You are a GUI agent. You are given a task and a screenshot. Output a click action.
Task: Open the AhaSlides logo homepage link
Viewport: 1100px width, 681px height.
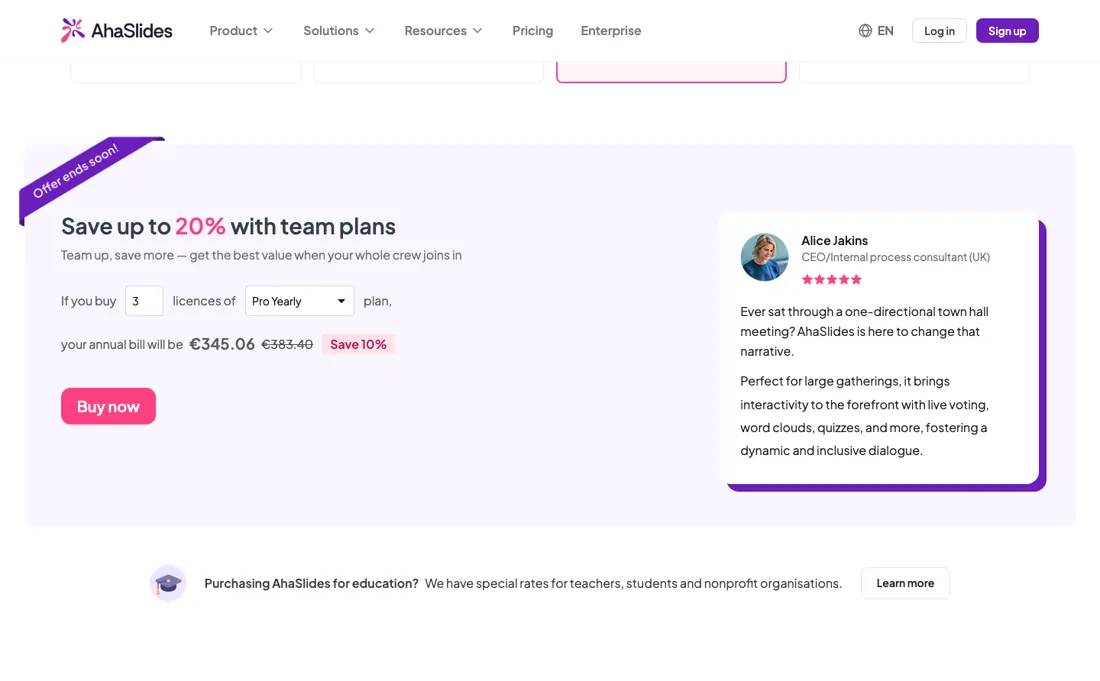click(116, 30)
